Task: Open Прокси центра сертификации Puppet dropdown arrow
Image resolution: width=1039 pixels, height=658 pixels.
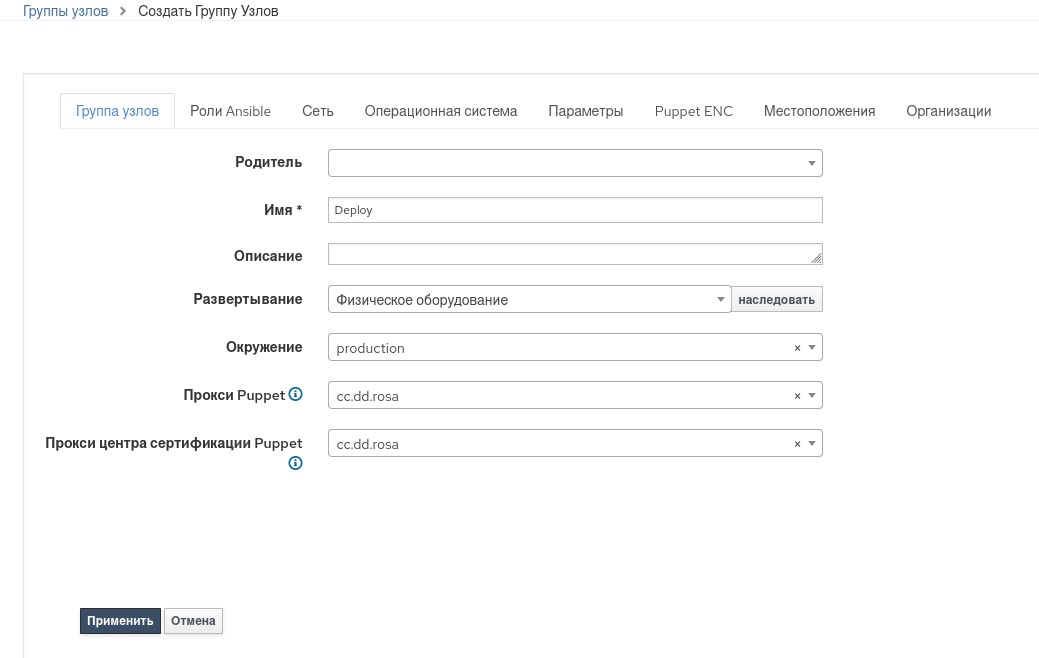Action: click(x=812, y=444)
